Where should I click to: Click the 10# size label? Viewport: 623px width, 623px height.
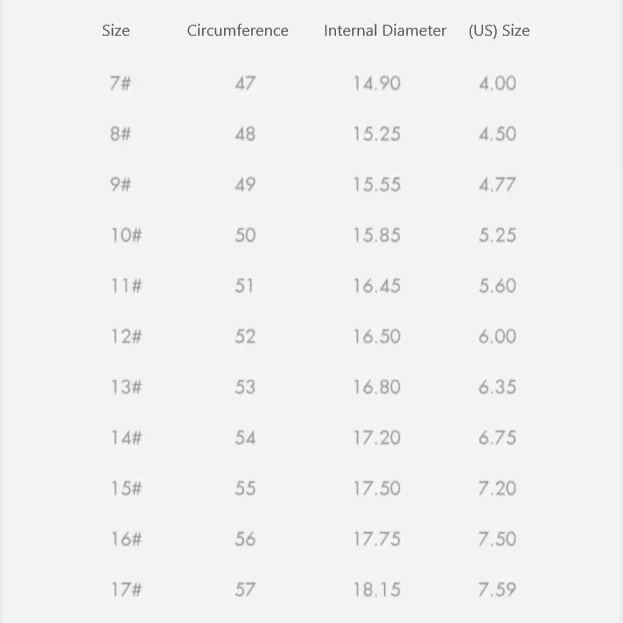(x=126, y=235)
